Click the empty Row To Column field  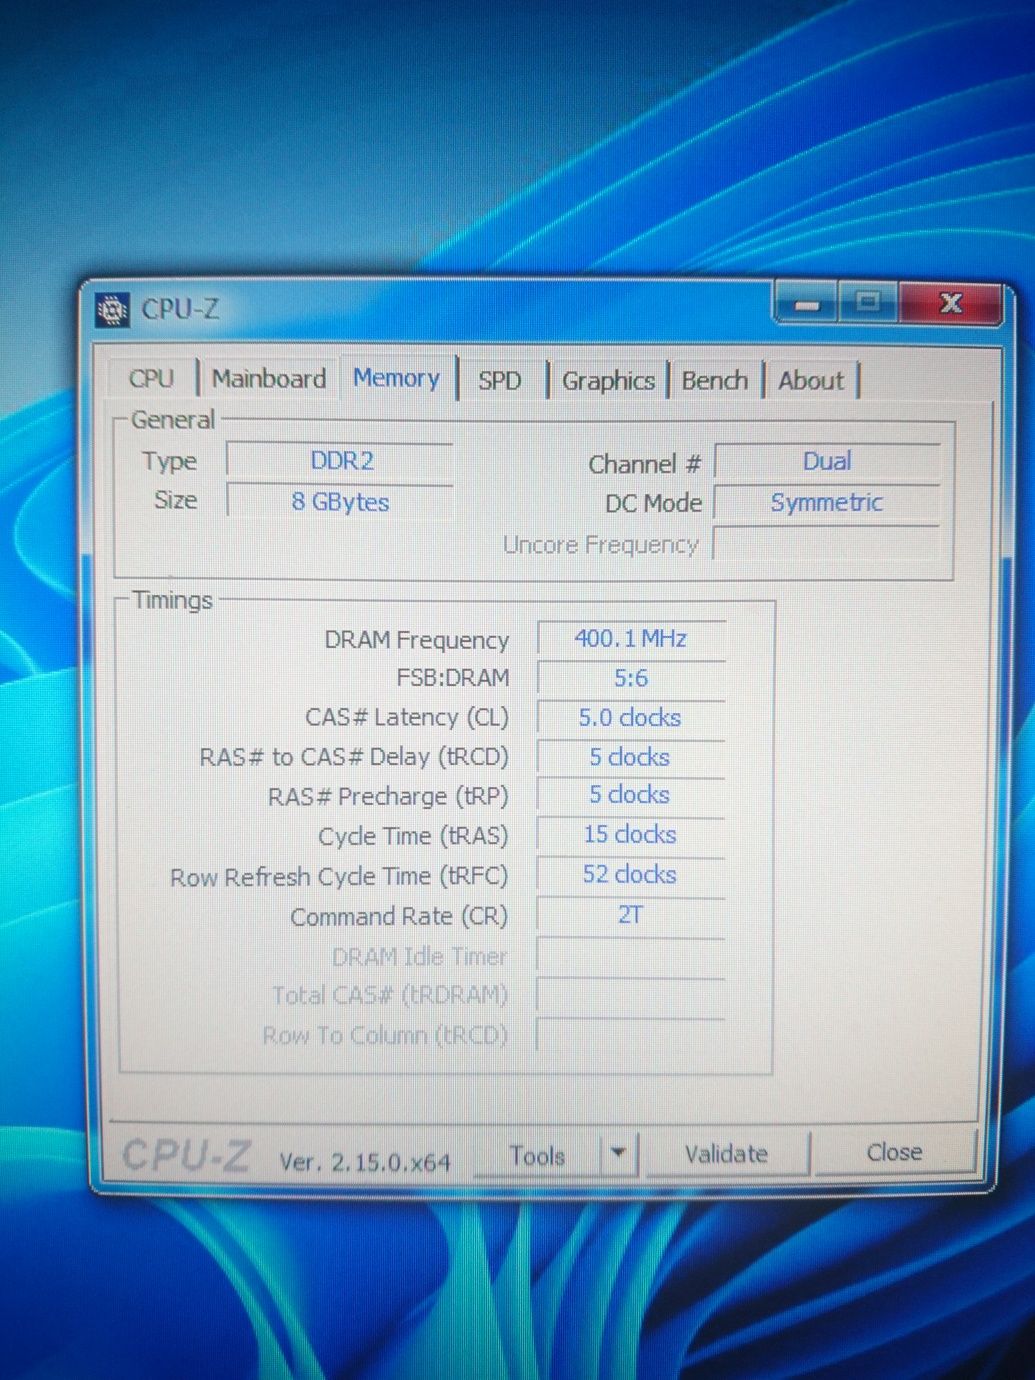pos(631,1034)
